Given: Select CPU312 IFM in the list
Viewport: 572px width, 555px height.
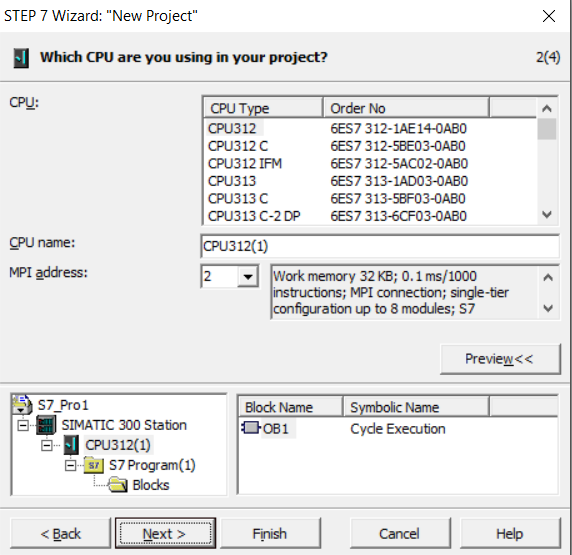Looking at the screenshot, I should [x=245, y=163].
